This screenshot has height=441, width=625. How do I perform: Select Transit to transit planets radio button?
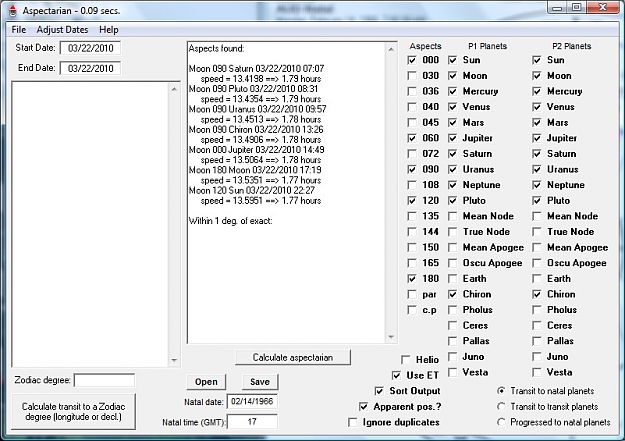pyautogui.click(x=501, y=406)
